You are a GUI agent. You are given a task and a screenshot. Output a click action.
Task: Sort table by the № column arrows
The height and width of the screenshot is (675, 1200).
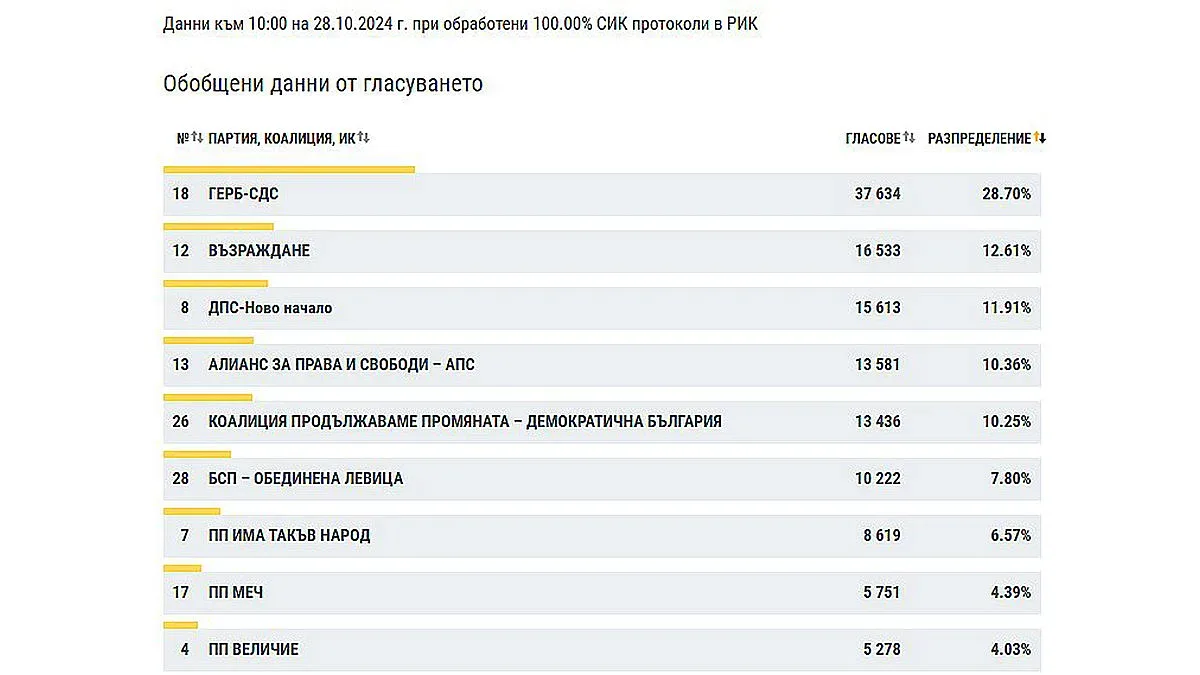(x=197, y=138)
